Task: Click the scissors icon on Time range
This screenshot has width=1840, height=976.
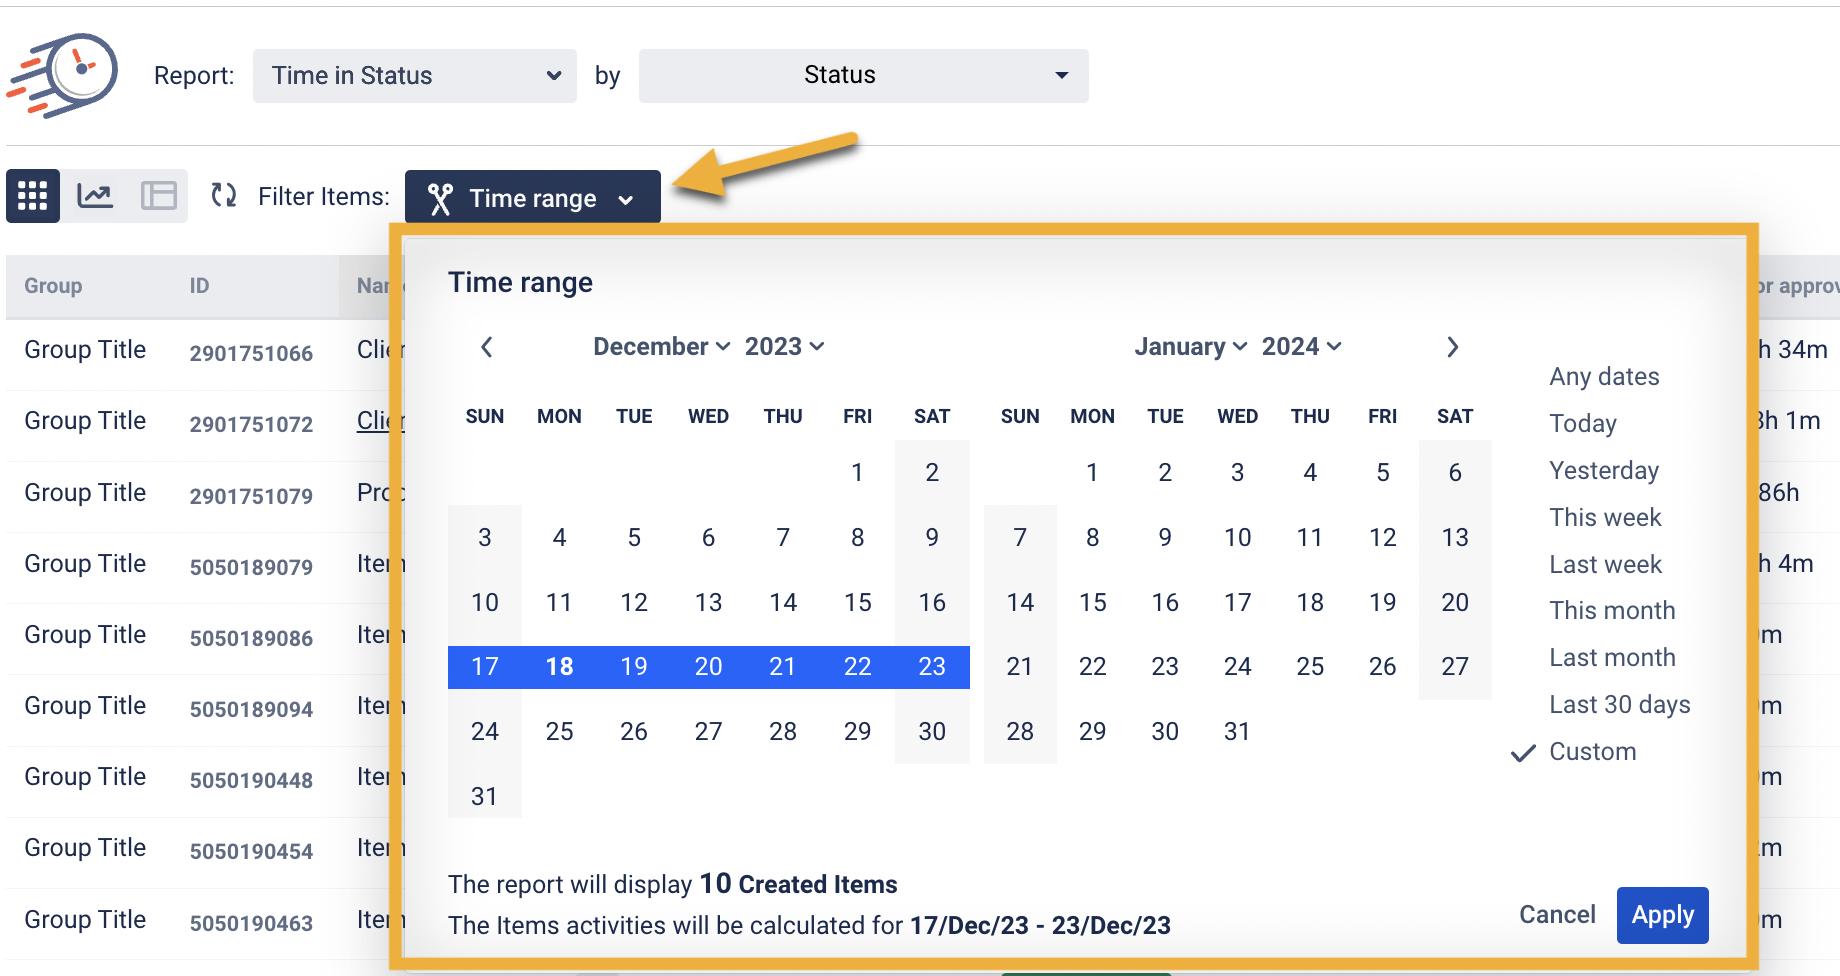Action: (440, 199)
